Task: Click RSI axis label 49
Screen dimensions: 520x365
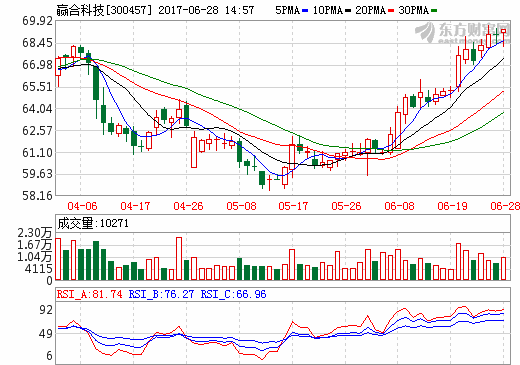Action: click(x=46, y=334)
